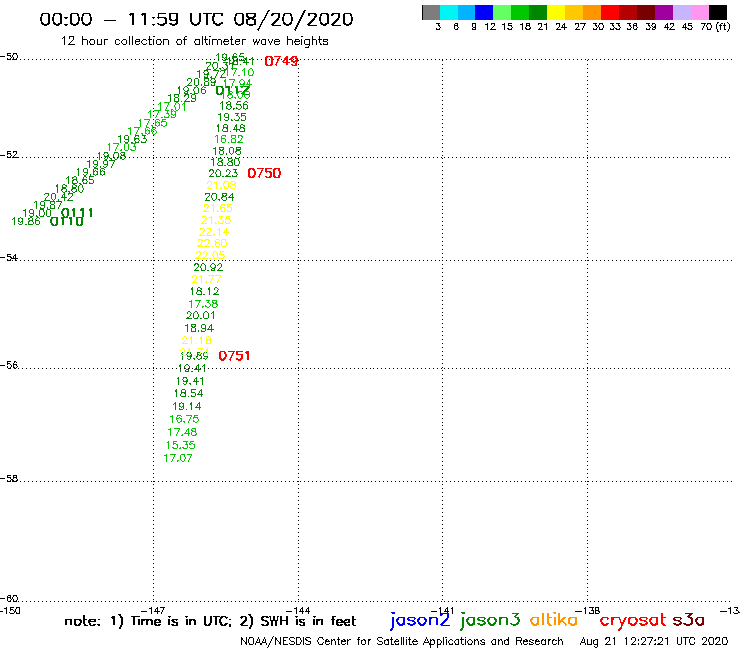
Task: Click the wave height value 22.14
Action: pos(214,232)
